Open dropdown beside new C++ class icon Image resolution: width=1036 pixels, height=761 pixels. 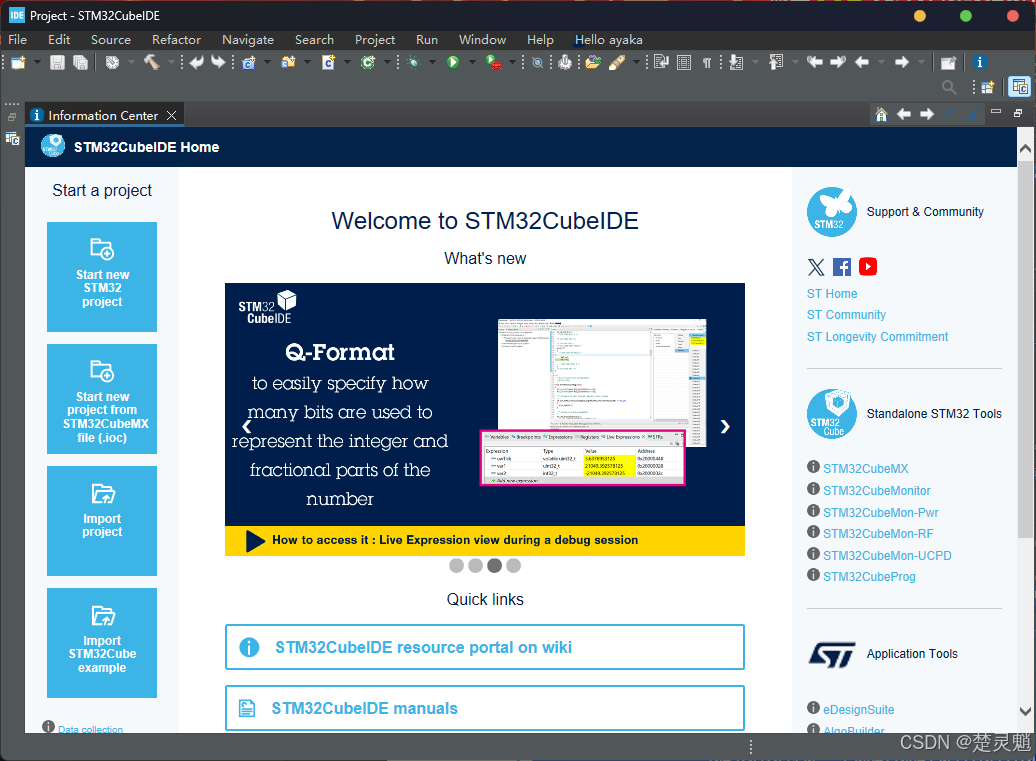coord(387,62)
